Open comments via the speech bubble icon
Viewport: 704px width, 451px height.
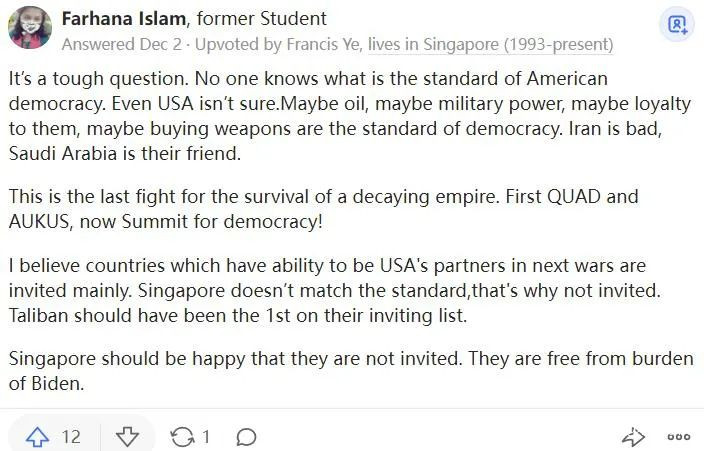(x=246, y=437)
